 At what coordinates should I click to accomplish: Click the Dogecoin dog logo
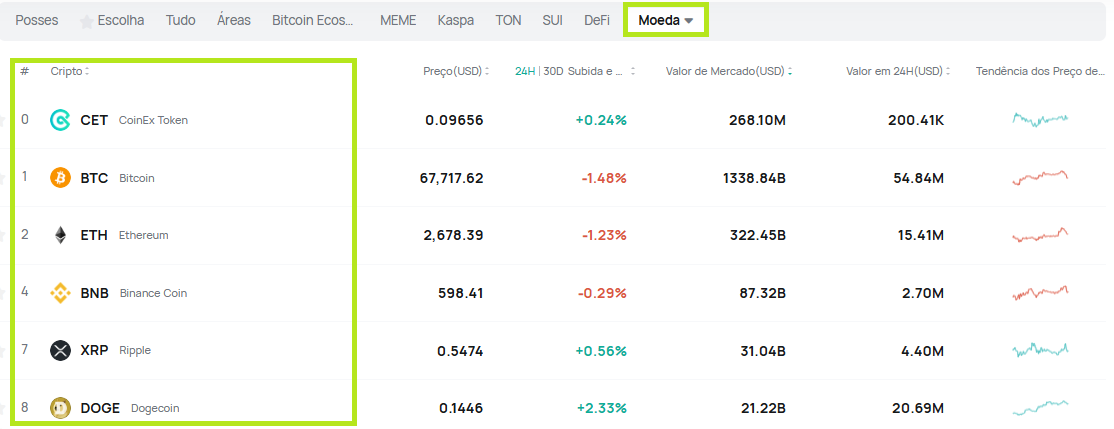click(60, 408)
